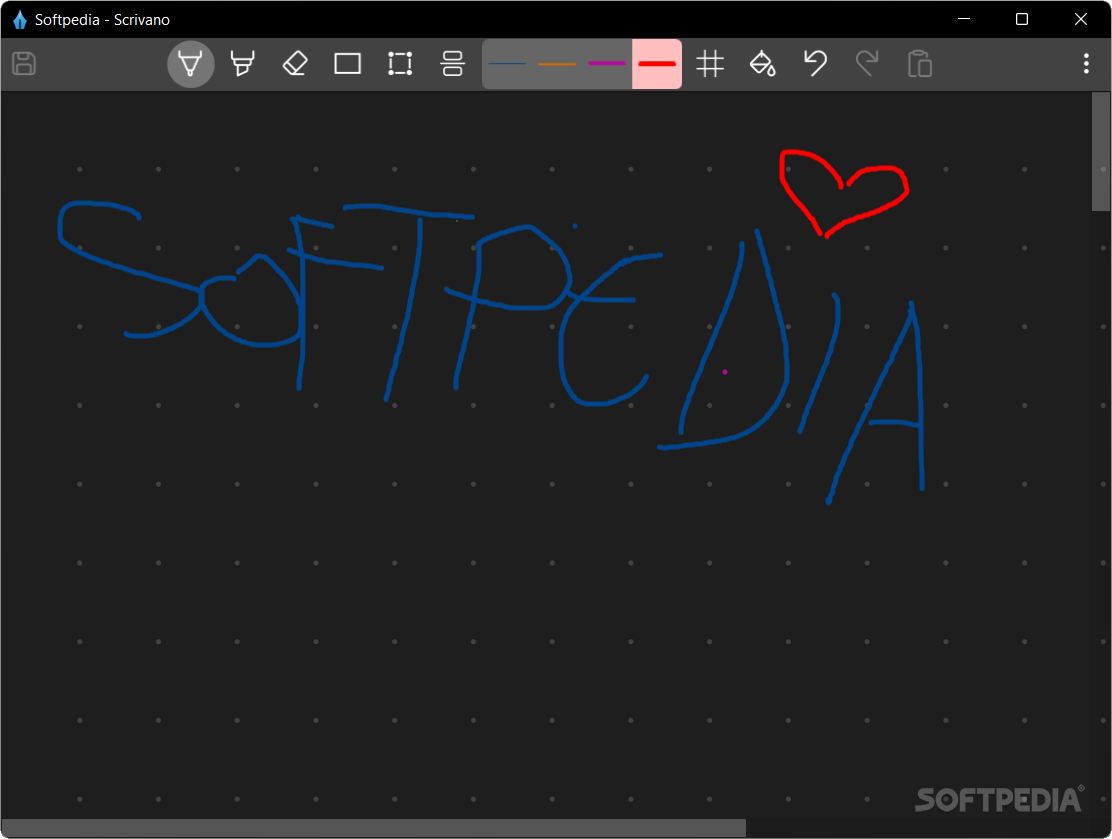Select the Pen tool
Image resolution: width=1112 pixels, height=839 pixels.
(190, 64)
